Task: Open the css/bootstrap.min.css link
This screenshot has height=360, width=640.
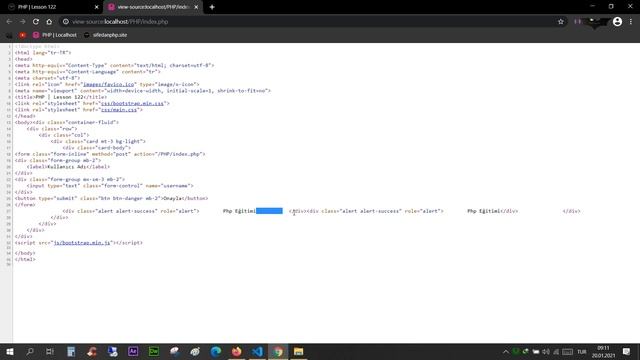Action: (132, 103)
